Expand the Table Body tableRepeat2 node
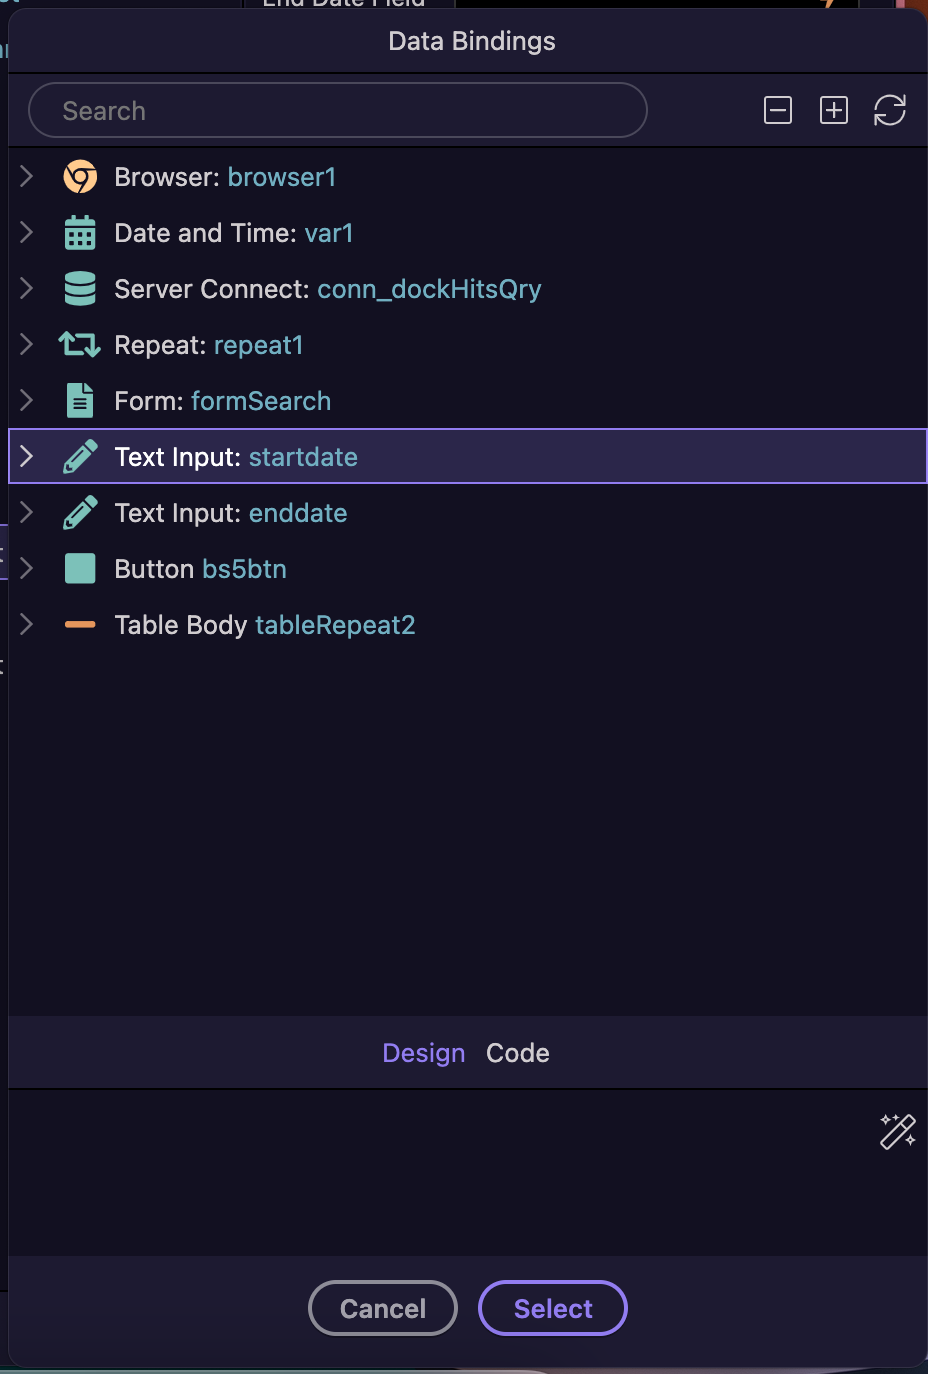This screenshot has width=928, height=1374. pos(27,625)
